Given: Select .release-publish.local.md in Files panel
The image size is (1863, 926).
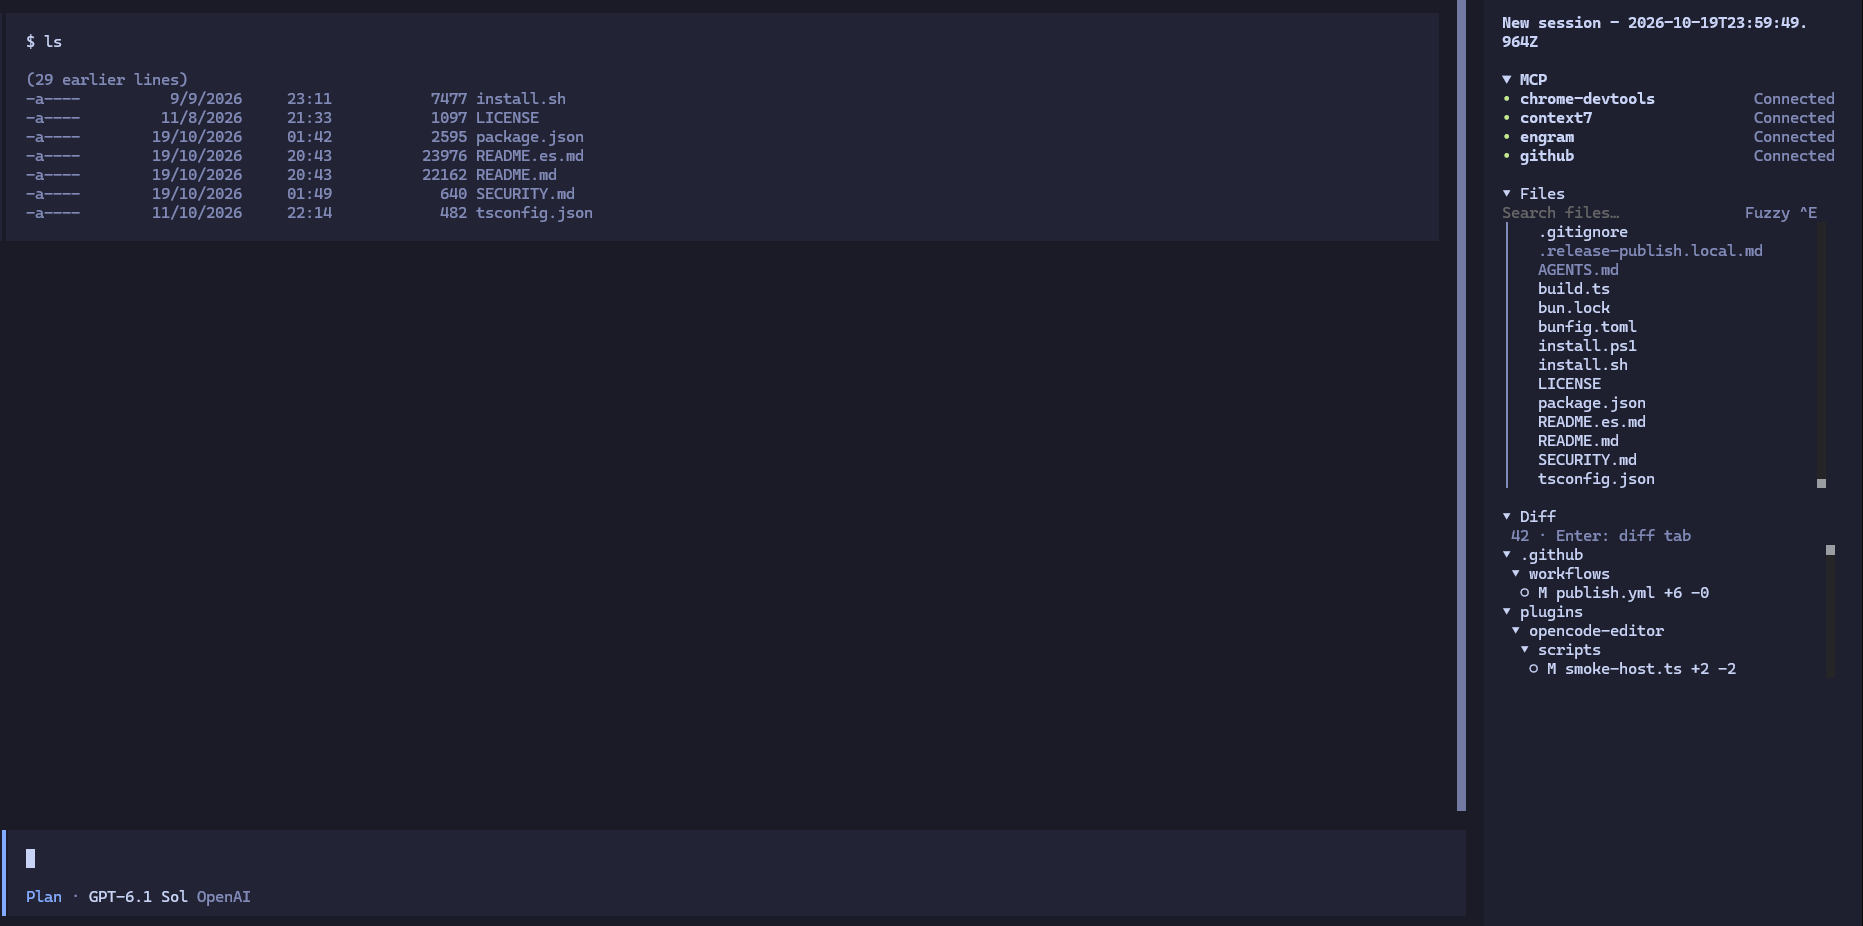Looking at the screenshot, I should point(1650,251).
